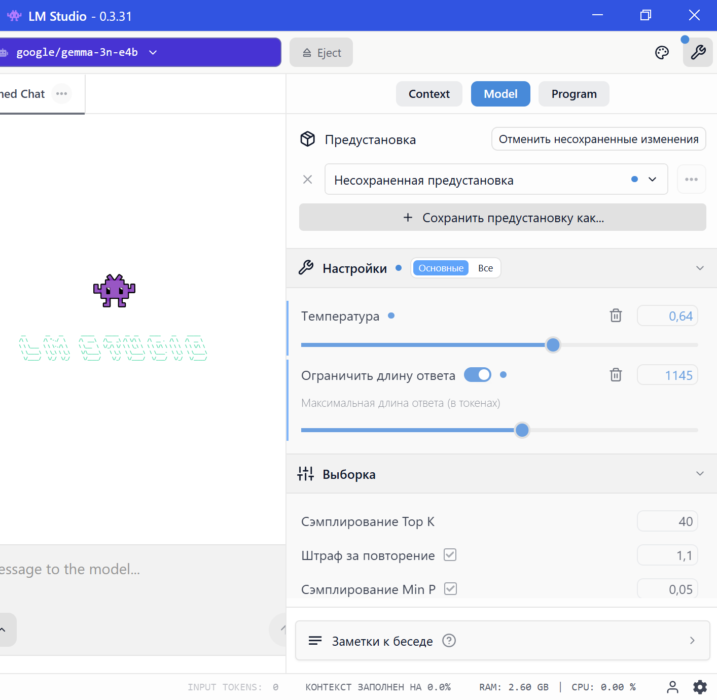717x700 pixels.
Task: Click Отменить несохраненные изменения button
Action: click(599, 139)
